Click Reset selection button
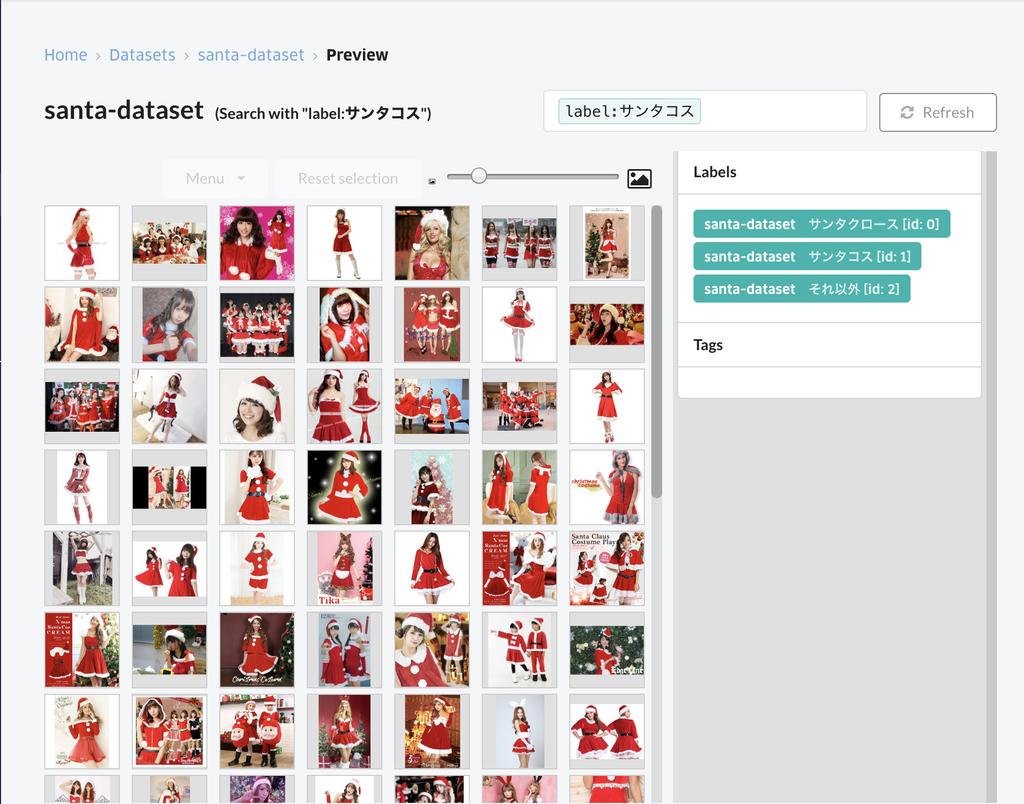Screen dimensions: 1024x804 [347, 178]
